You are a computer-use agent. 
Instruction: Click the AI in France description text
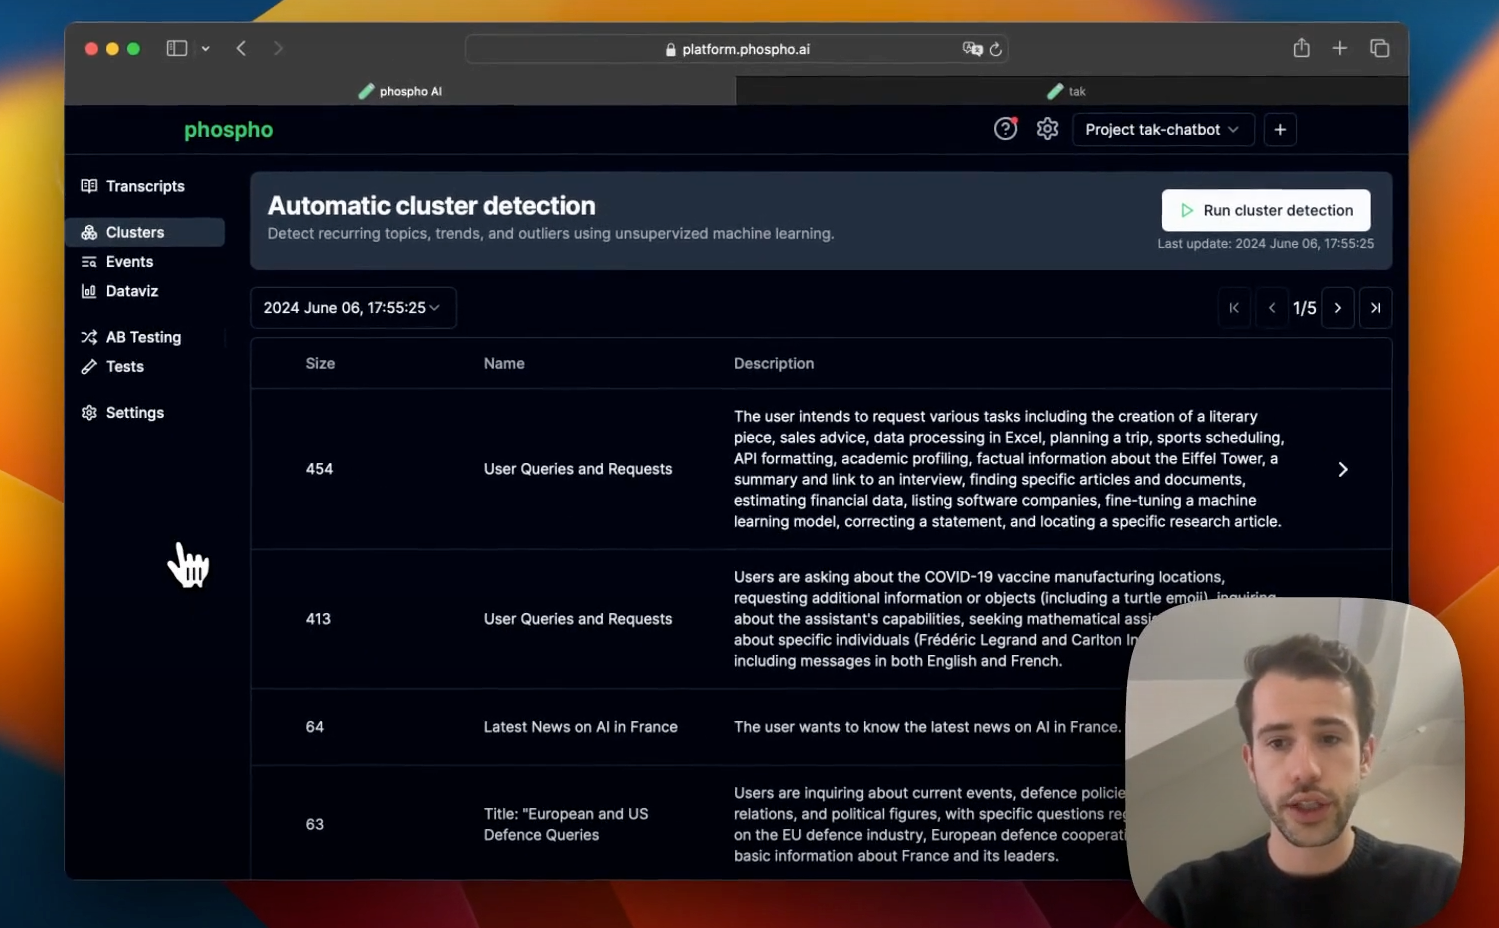(x=927, y=727)
